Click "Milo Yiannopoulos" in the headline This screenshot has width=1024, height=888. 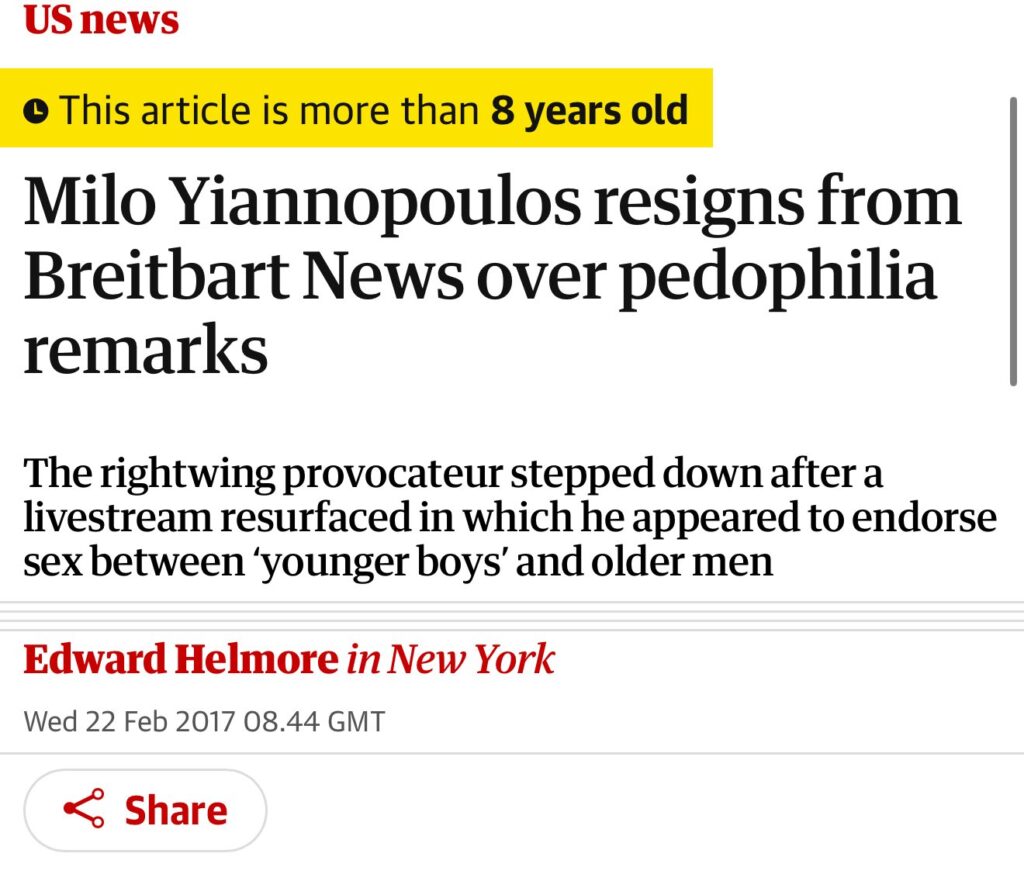[x=300, y=201]
